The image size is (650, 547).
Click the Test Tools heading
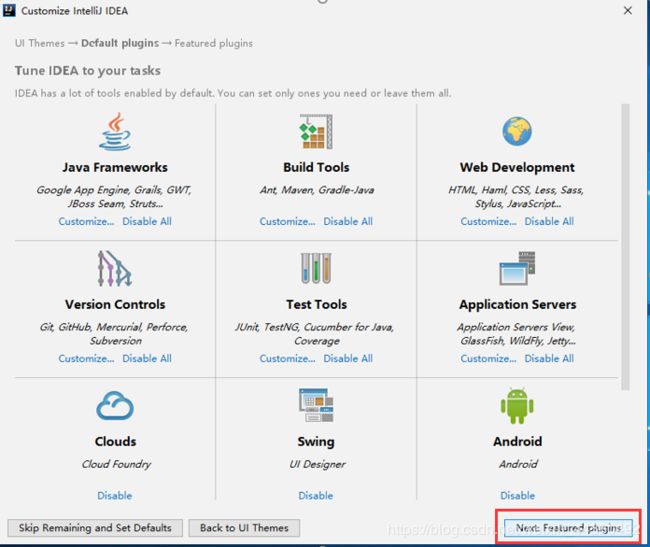point(316,305)
